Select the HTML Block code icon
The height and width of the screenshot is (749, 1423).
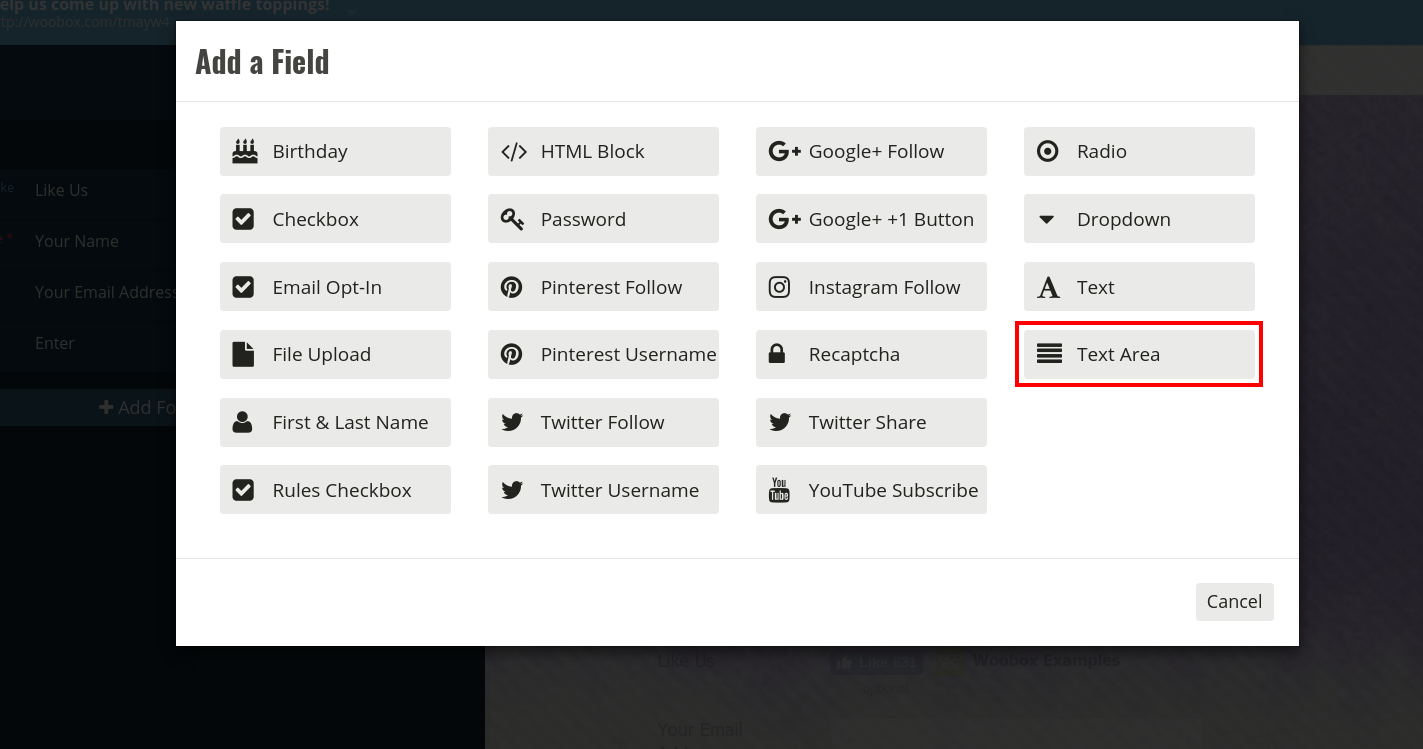pos(513,152)
